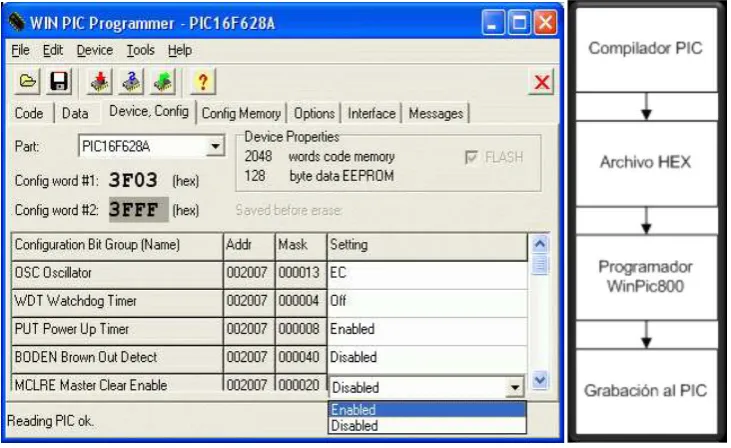Click the Grabación al PIC diagram box
The image size is (731, 448).
[646, 391]
